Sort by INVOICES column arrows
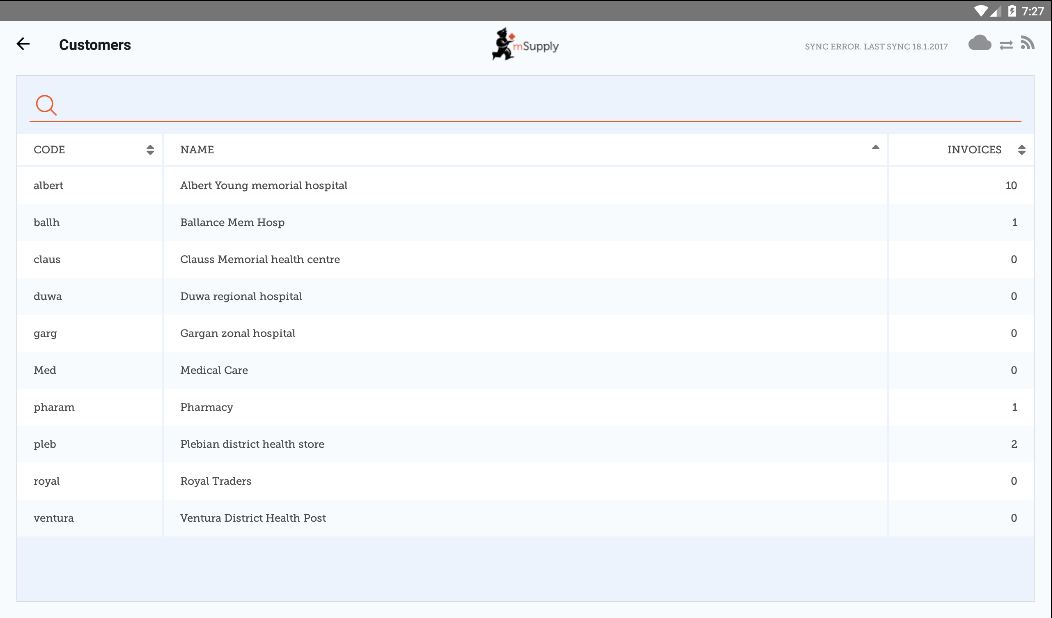 1021,150
